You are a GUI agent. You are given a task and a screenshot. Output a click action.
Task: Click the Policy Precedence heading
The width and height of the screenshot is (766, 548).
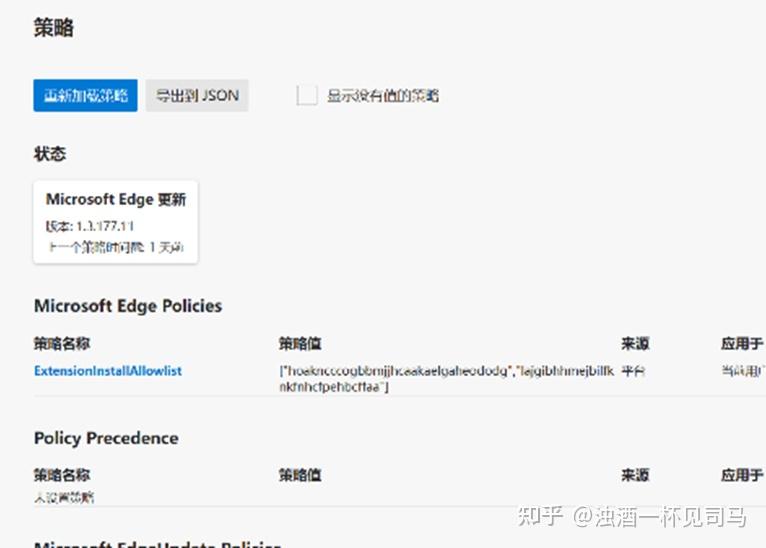click(106, 438)
